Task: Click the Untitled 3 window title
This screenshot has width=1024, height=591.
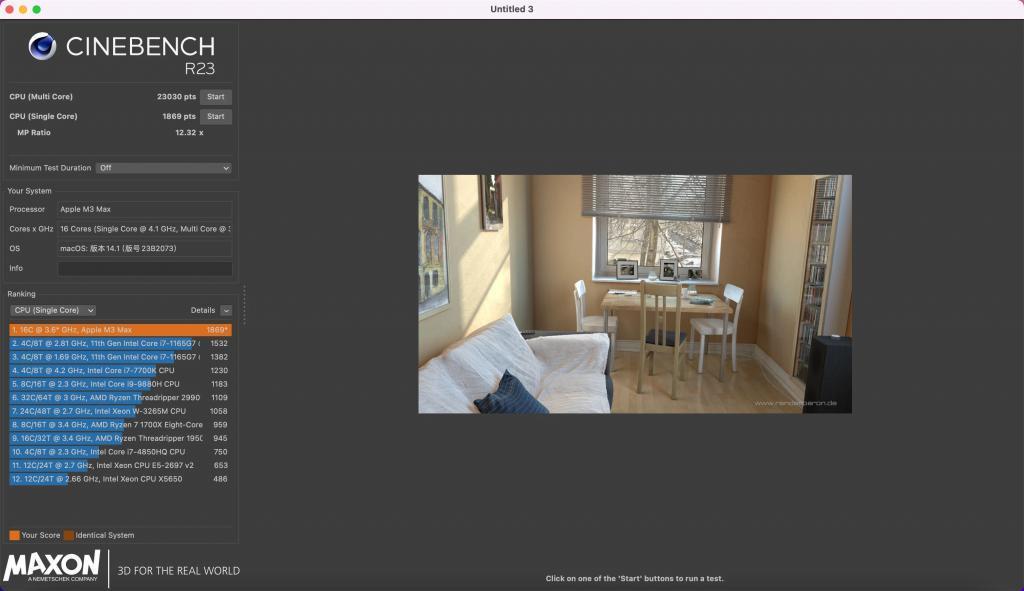Action: tap(512, 9)
